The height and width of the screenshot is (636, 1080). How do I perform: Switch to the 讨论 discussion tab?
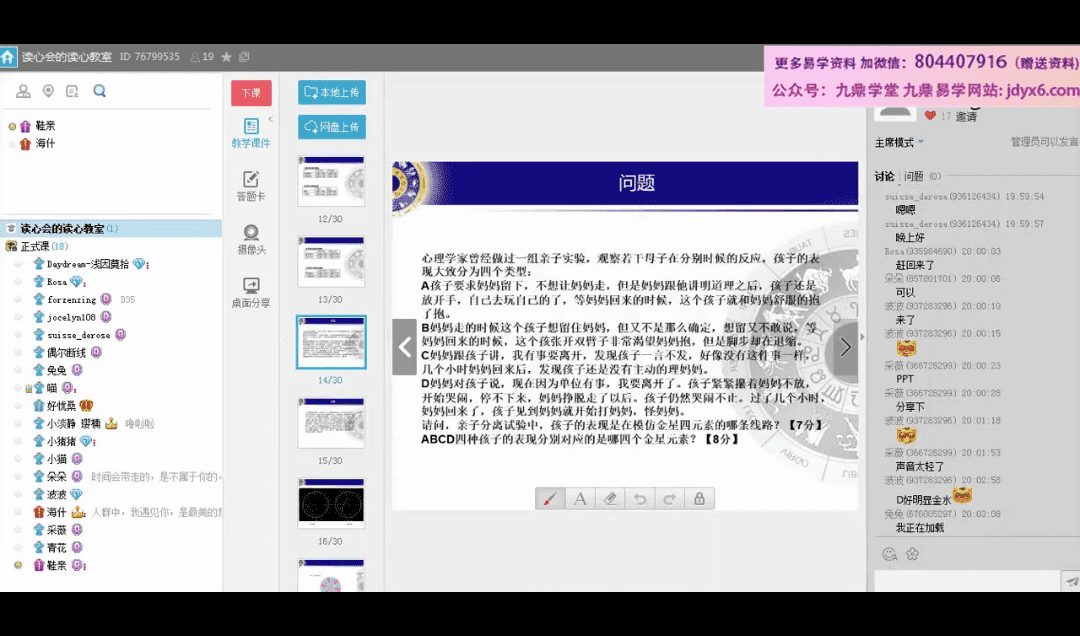884,176
